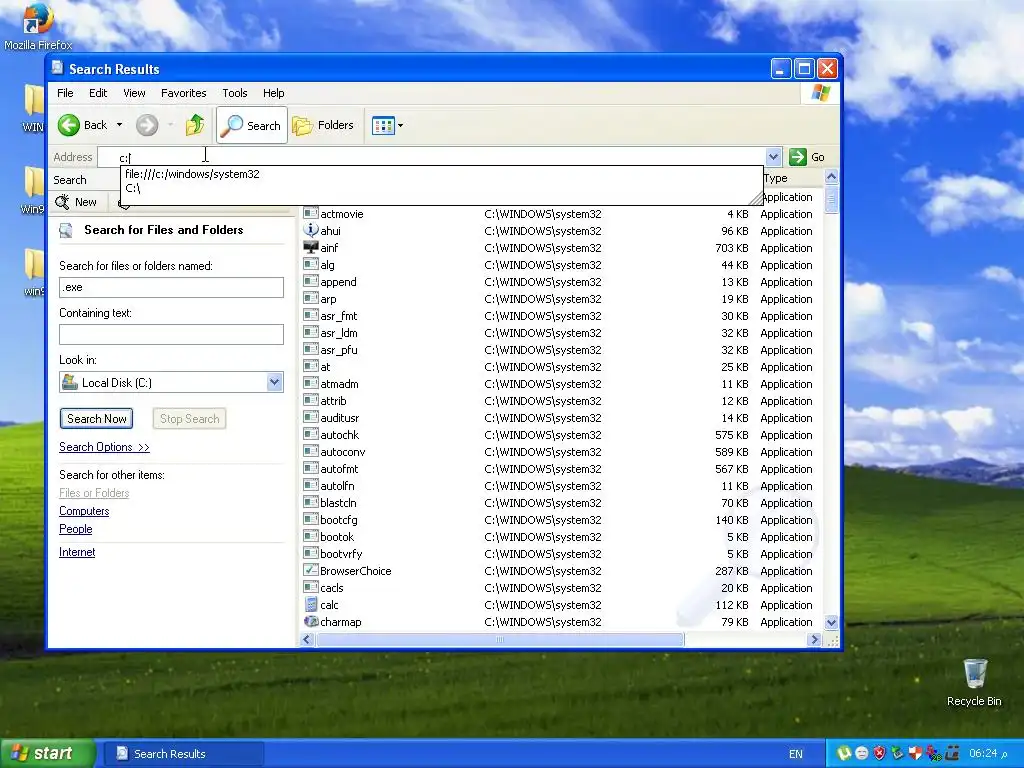Click the bootvrfy file name

341,554
